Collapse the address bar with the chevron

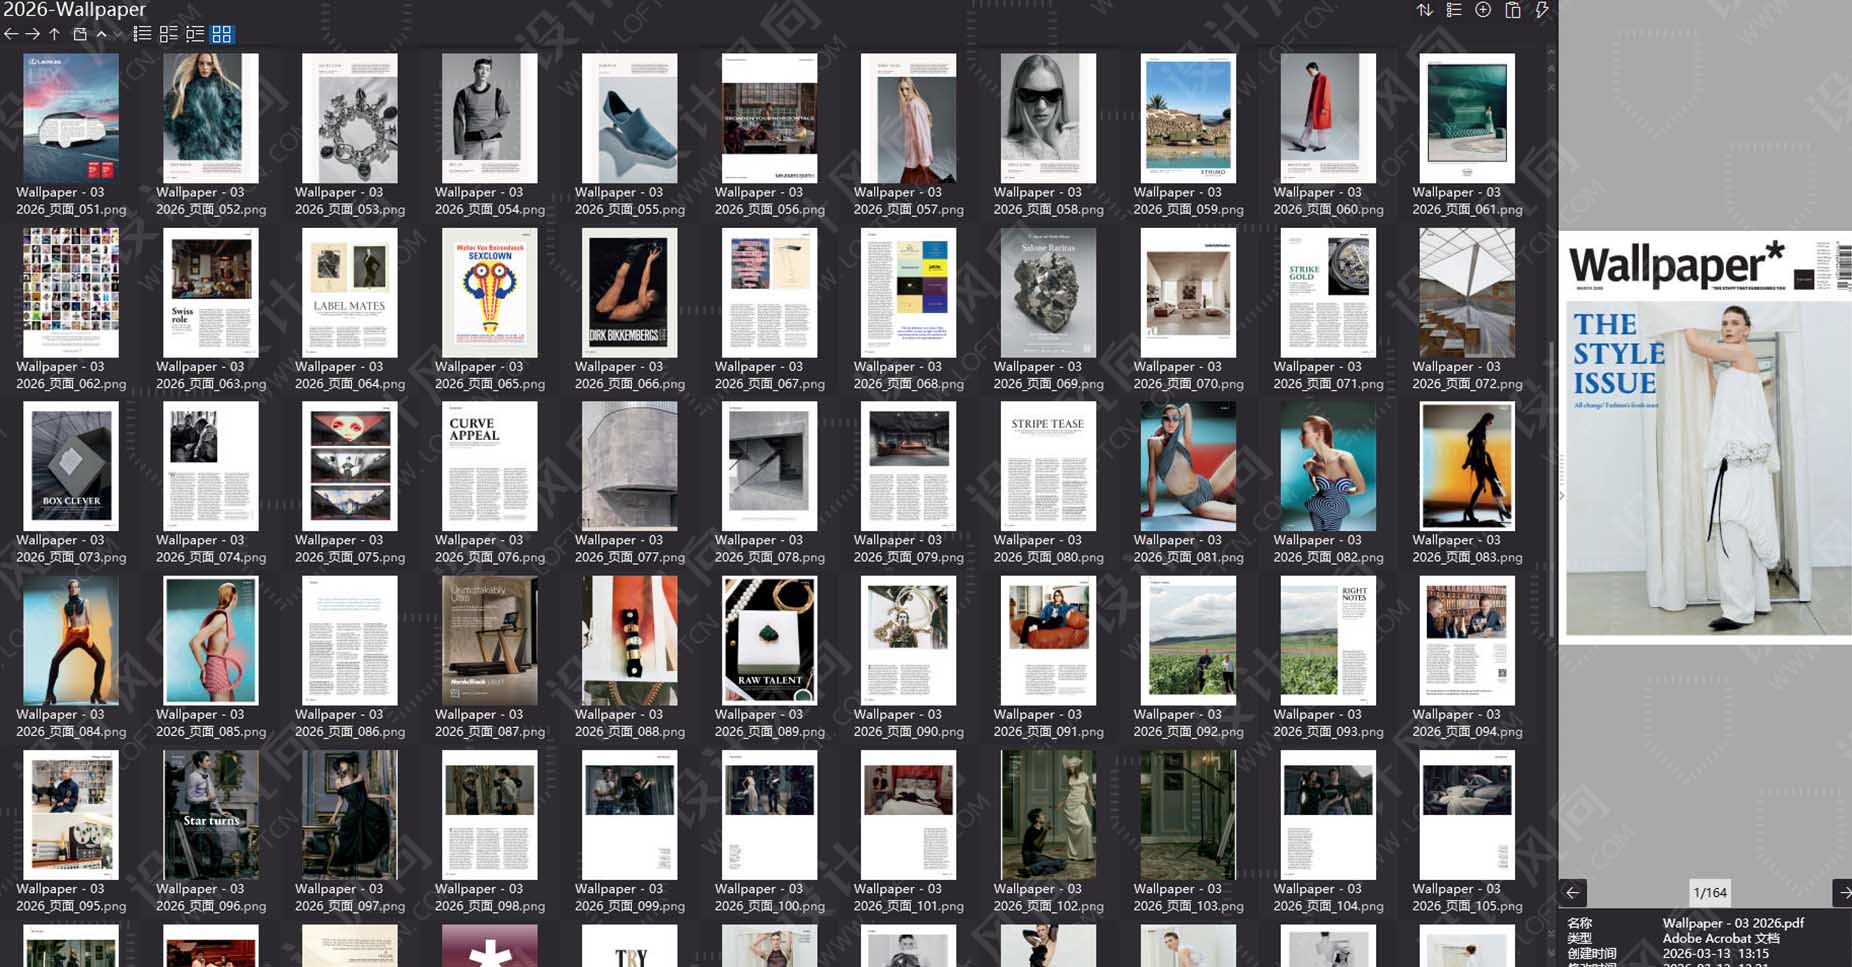click(101, 34)
